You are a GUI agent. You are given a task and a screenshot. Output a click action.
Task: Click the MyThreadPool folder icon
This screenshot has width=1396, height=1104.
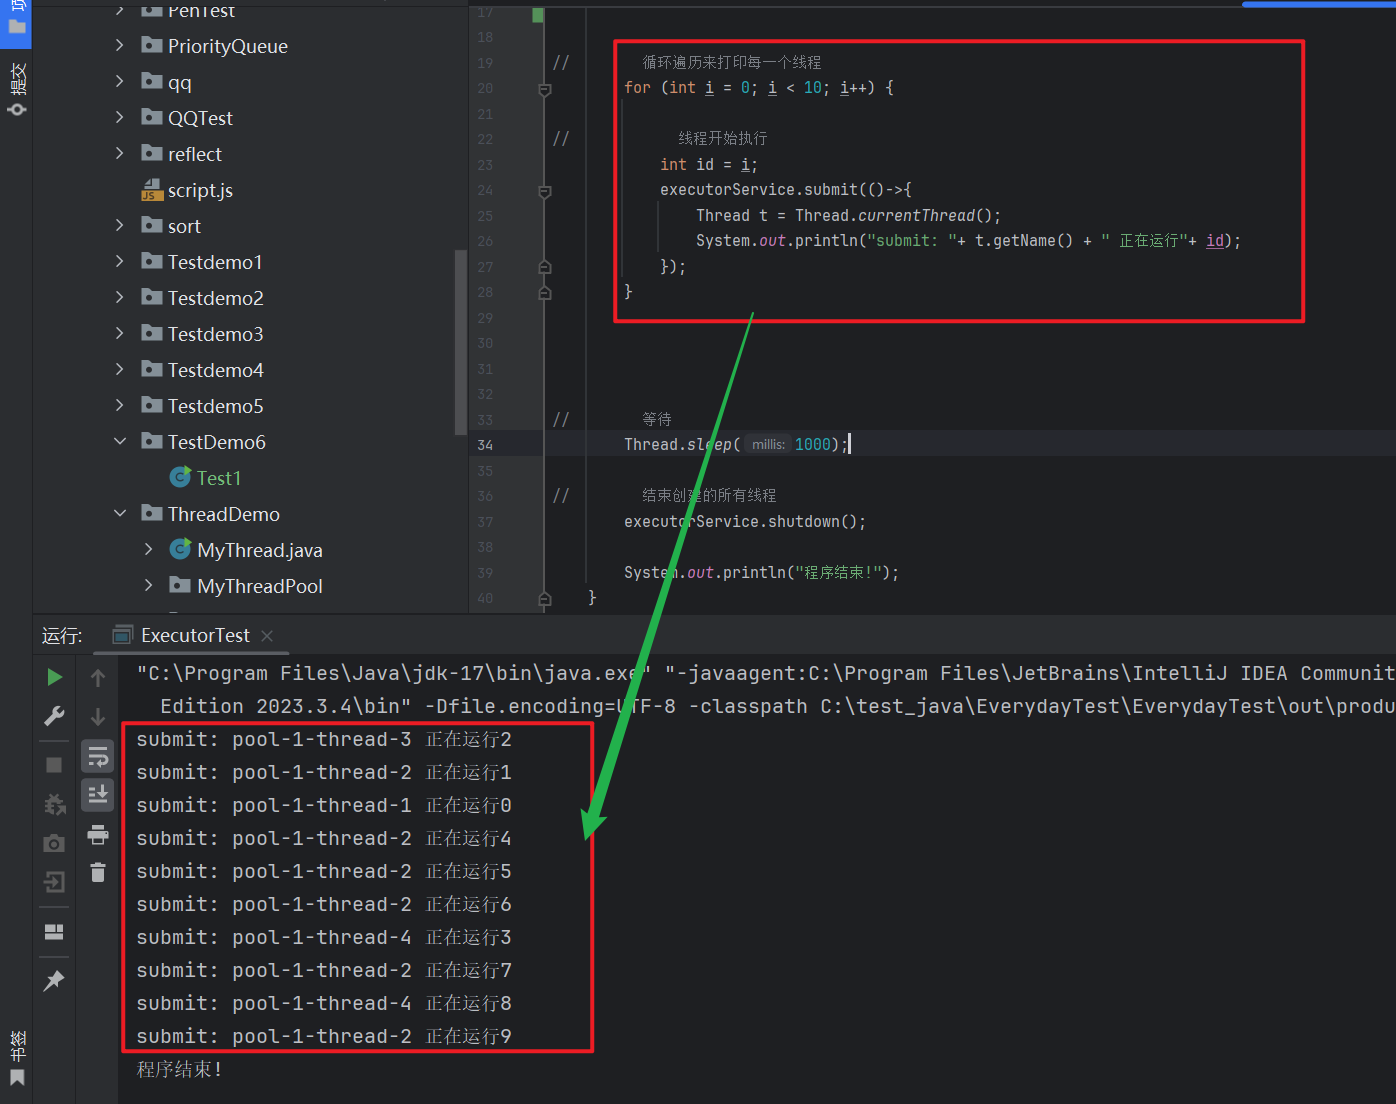180,585
